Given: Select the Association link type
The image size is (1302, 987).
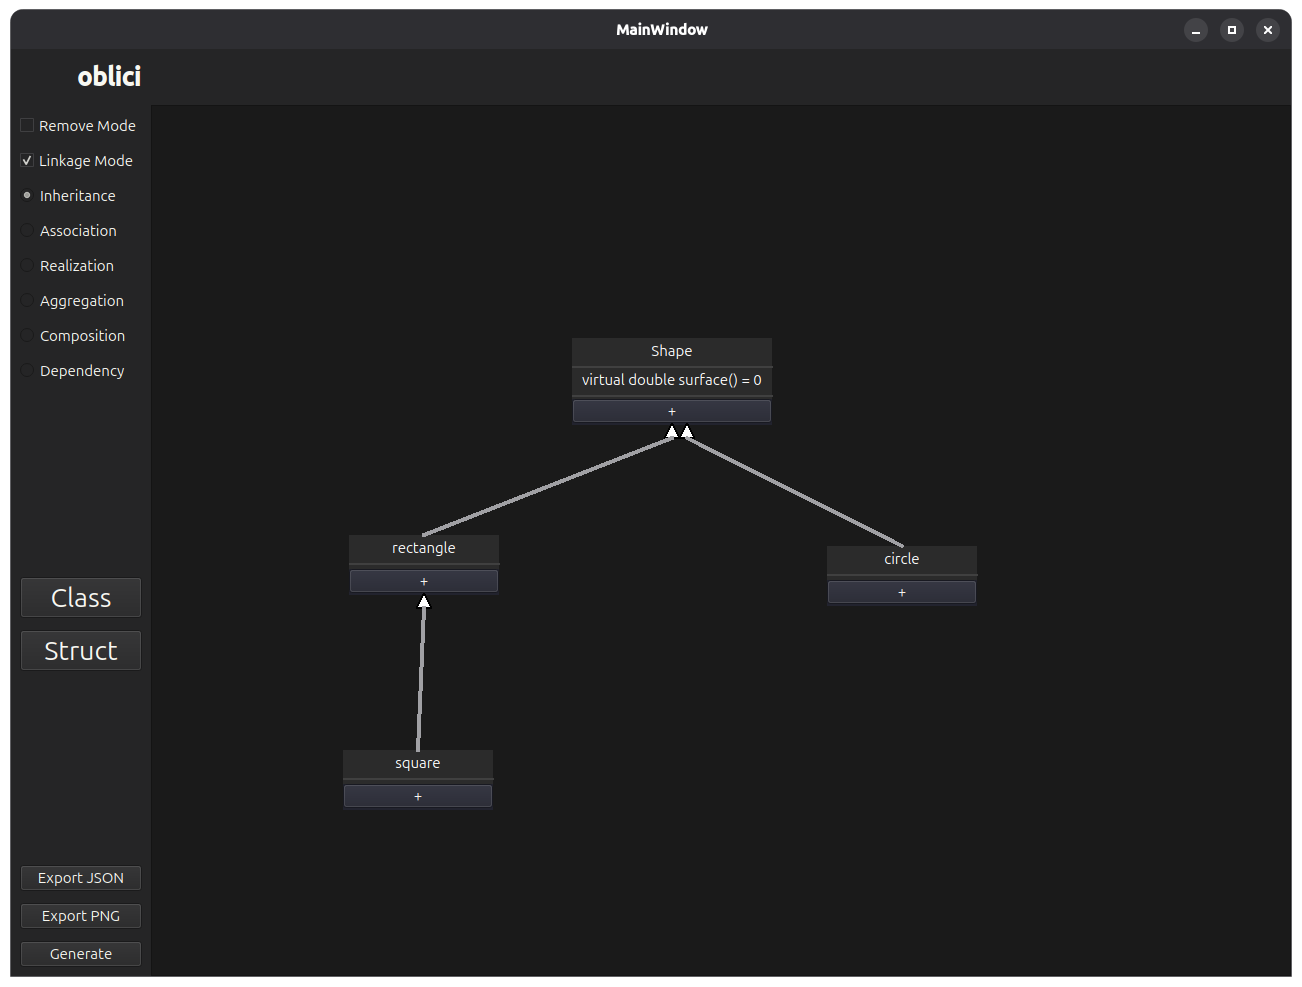Looking at the screenshot, I should click(26, 230).
